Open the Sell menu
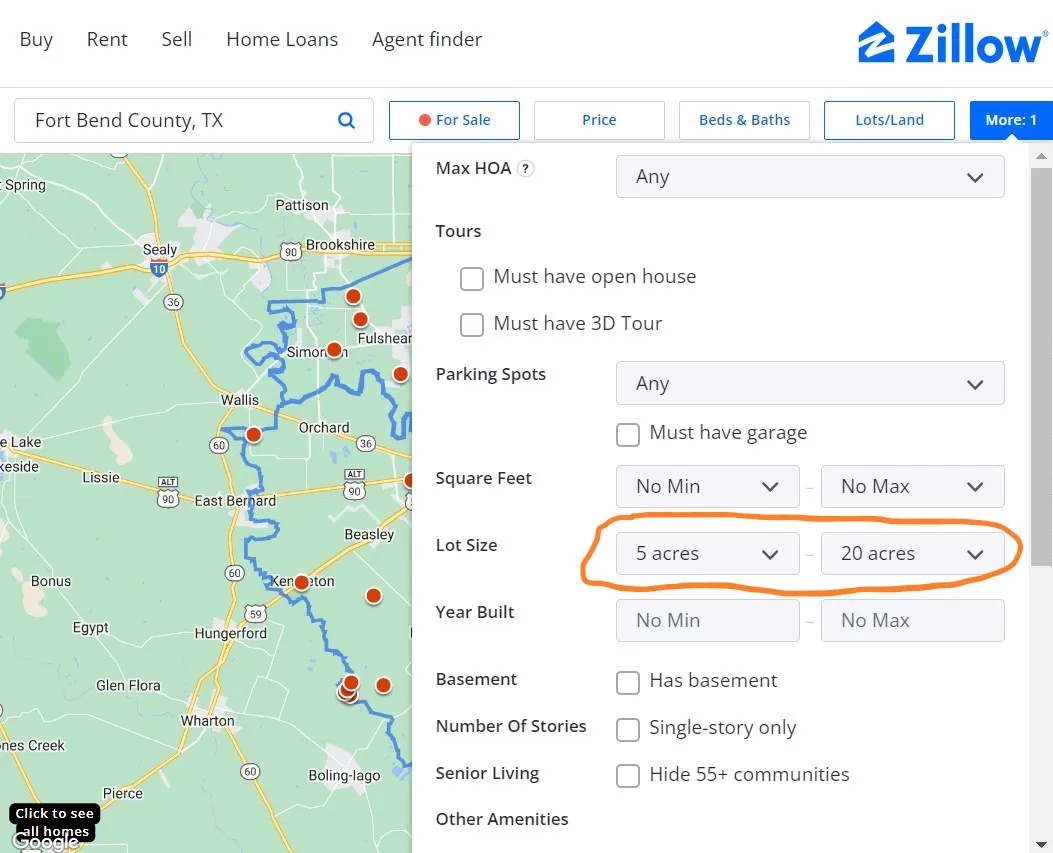This screenshot has height=853, width=1053. pos(177,40)
